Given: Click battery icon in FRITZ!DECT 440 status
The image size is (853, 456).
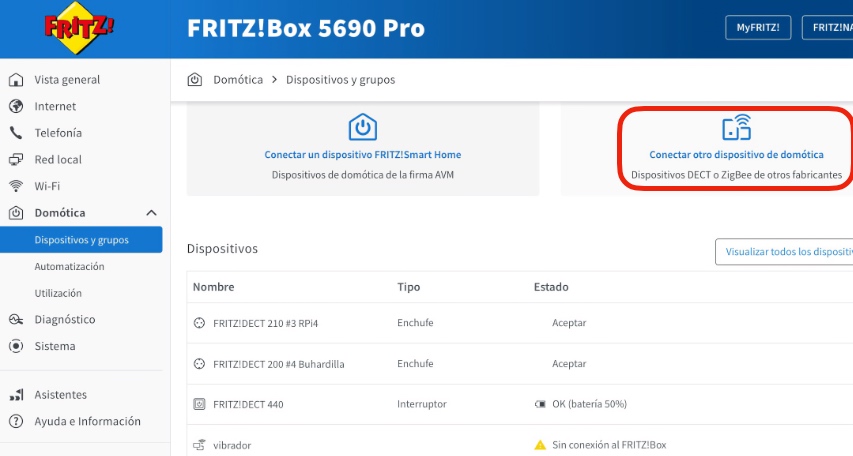Looking at the screenshot, I should [x=540, y=404].
